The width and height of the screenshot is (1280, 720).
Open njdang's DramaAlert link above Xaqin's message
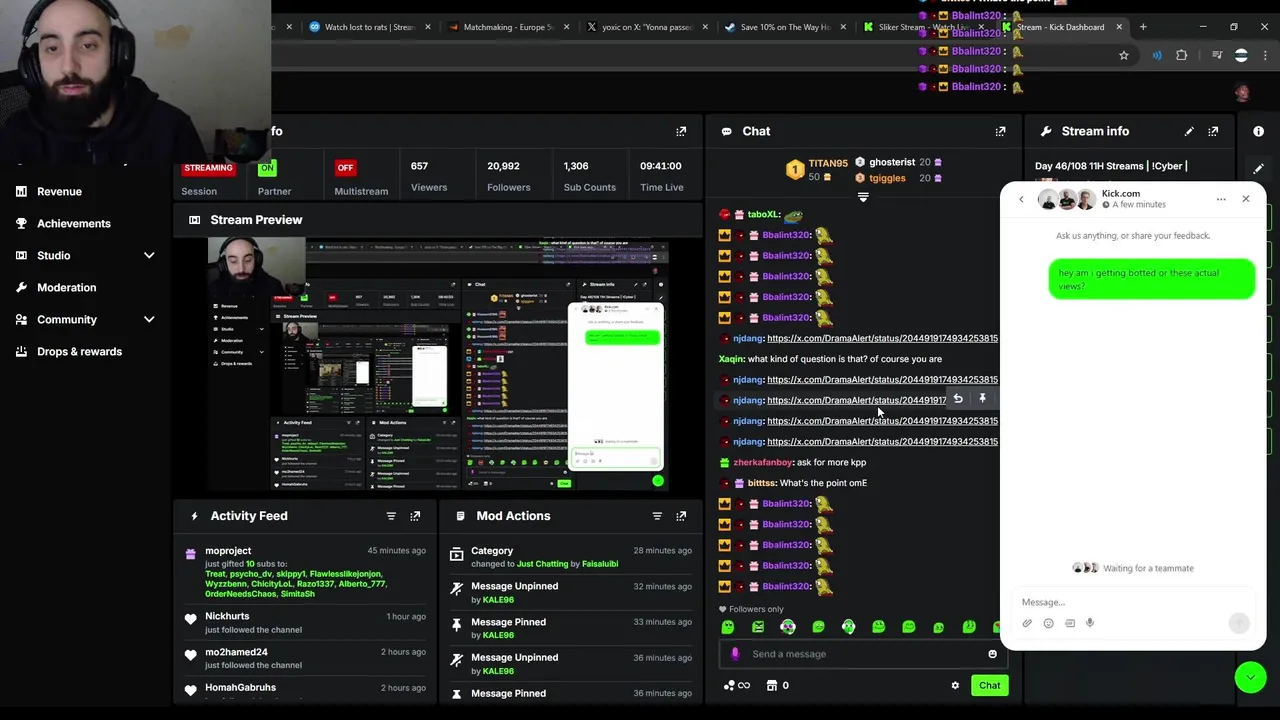(882, 338)
